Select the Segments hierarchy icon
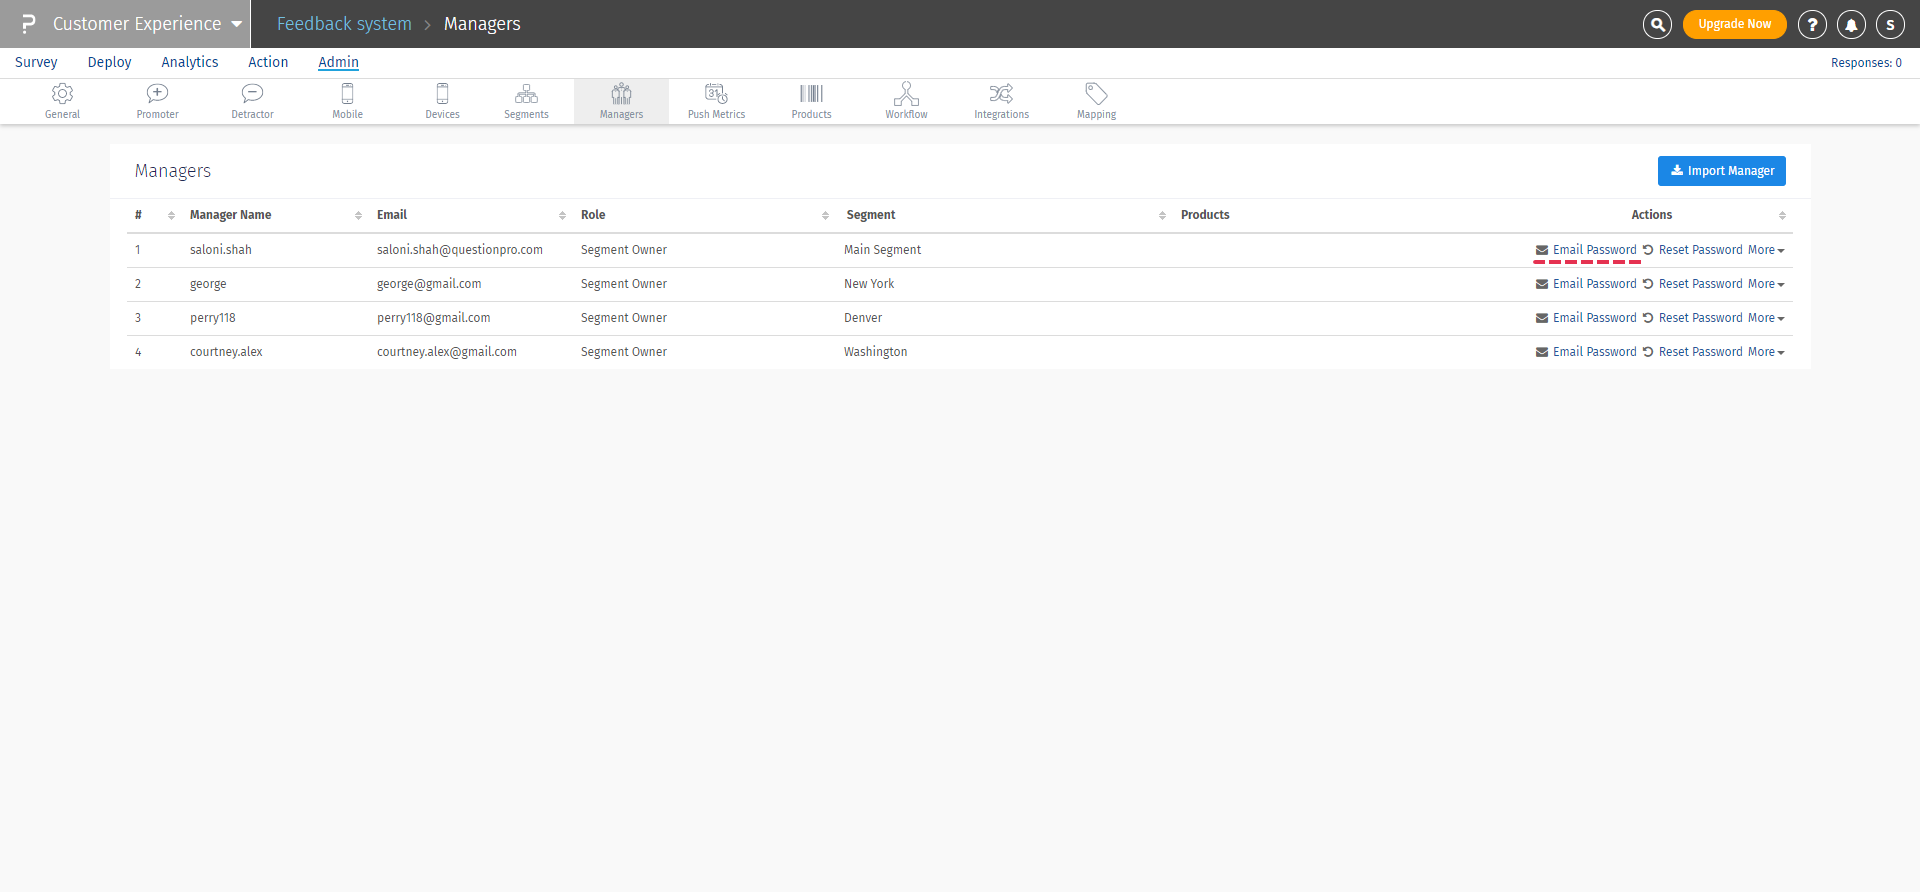Viewport: 1920px width, 892px height. click(x=526, y=94)
